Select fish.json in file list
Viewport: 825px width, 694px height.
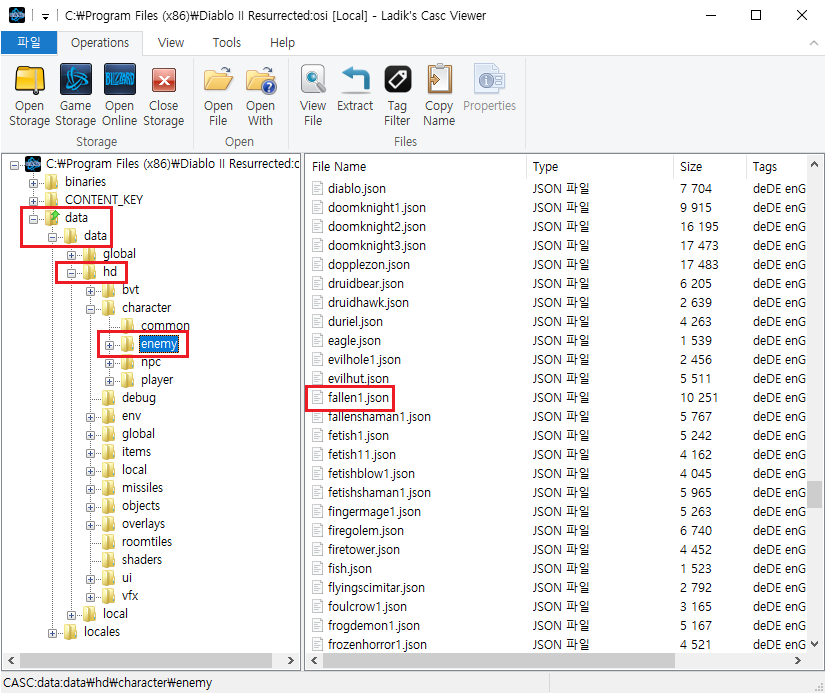tap(349, 569)
